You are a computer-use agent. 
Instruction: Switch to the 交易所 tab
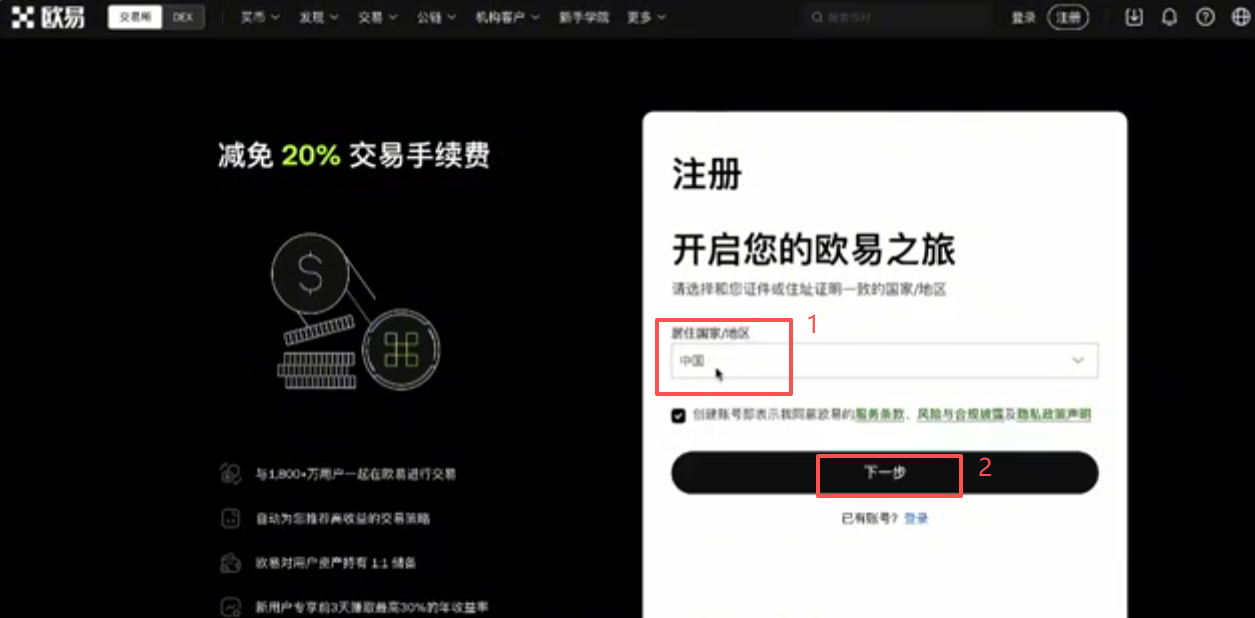pos(135,18)
